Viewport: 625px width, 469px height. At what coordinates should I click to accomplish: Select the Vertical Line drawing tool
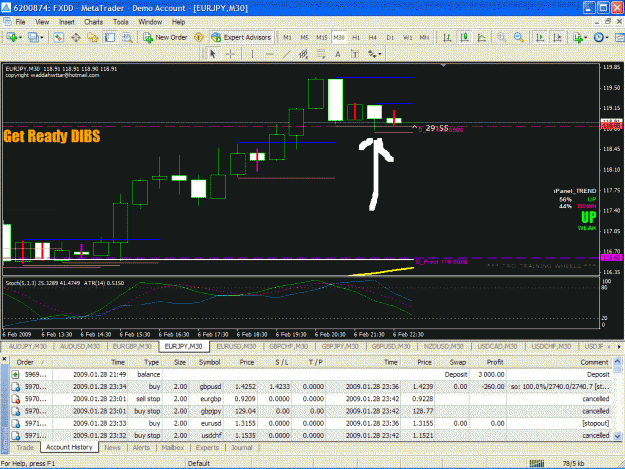[252, 54]
